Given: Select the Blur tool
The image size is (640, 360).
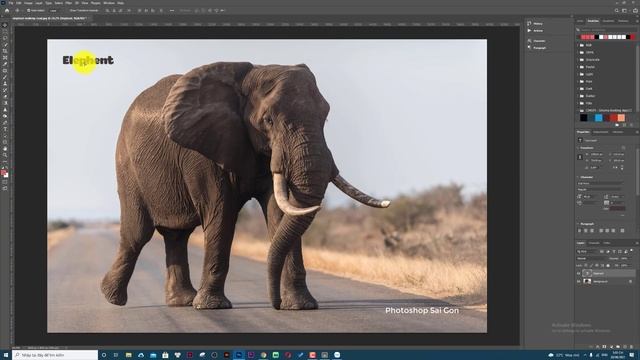Looking at the screenshot, I should point(5,110).
